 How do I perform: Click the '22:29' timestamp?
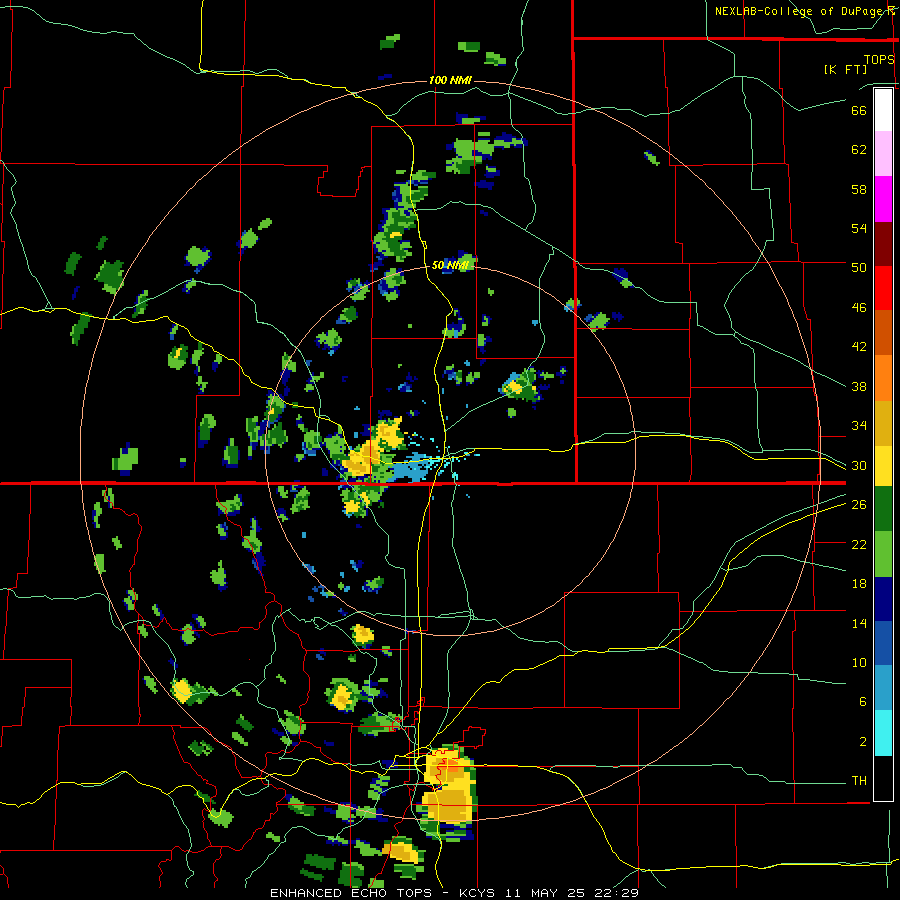click(618, 893)
